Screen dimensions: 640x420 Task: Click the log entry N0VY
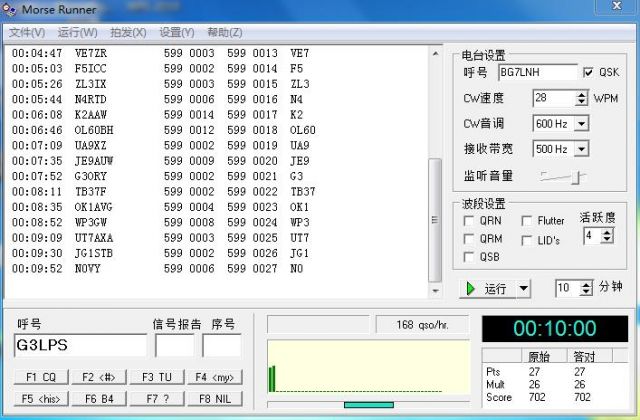coord(88,269)
